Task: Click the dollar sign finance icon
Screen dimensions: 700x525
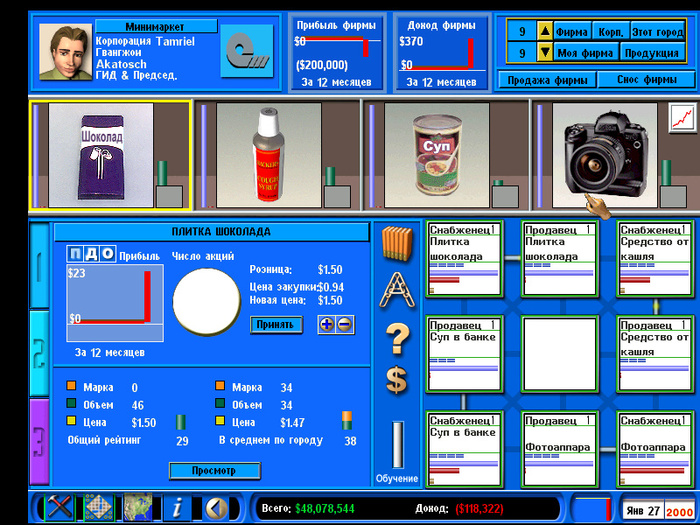Action: click(x=397, y=381)
